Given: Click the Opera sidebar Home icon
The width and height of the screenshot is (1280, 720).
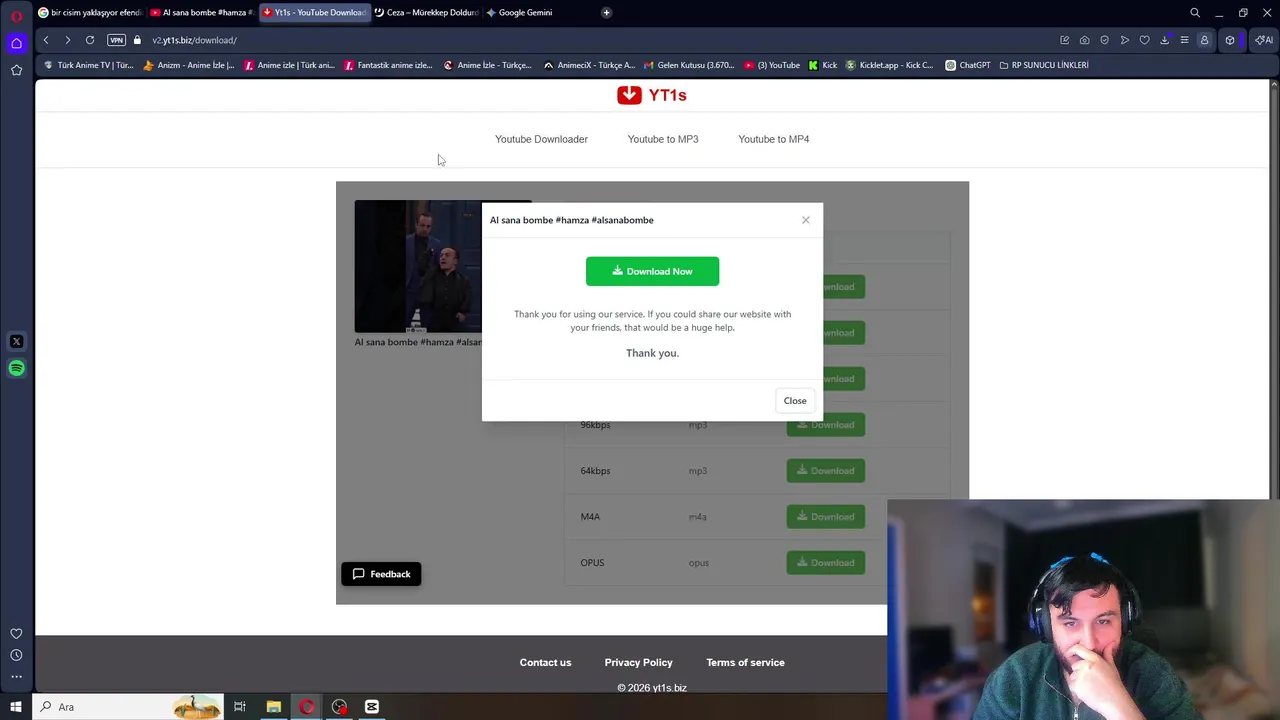Looking at the screenshot, I should 16,43.
